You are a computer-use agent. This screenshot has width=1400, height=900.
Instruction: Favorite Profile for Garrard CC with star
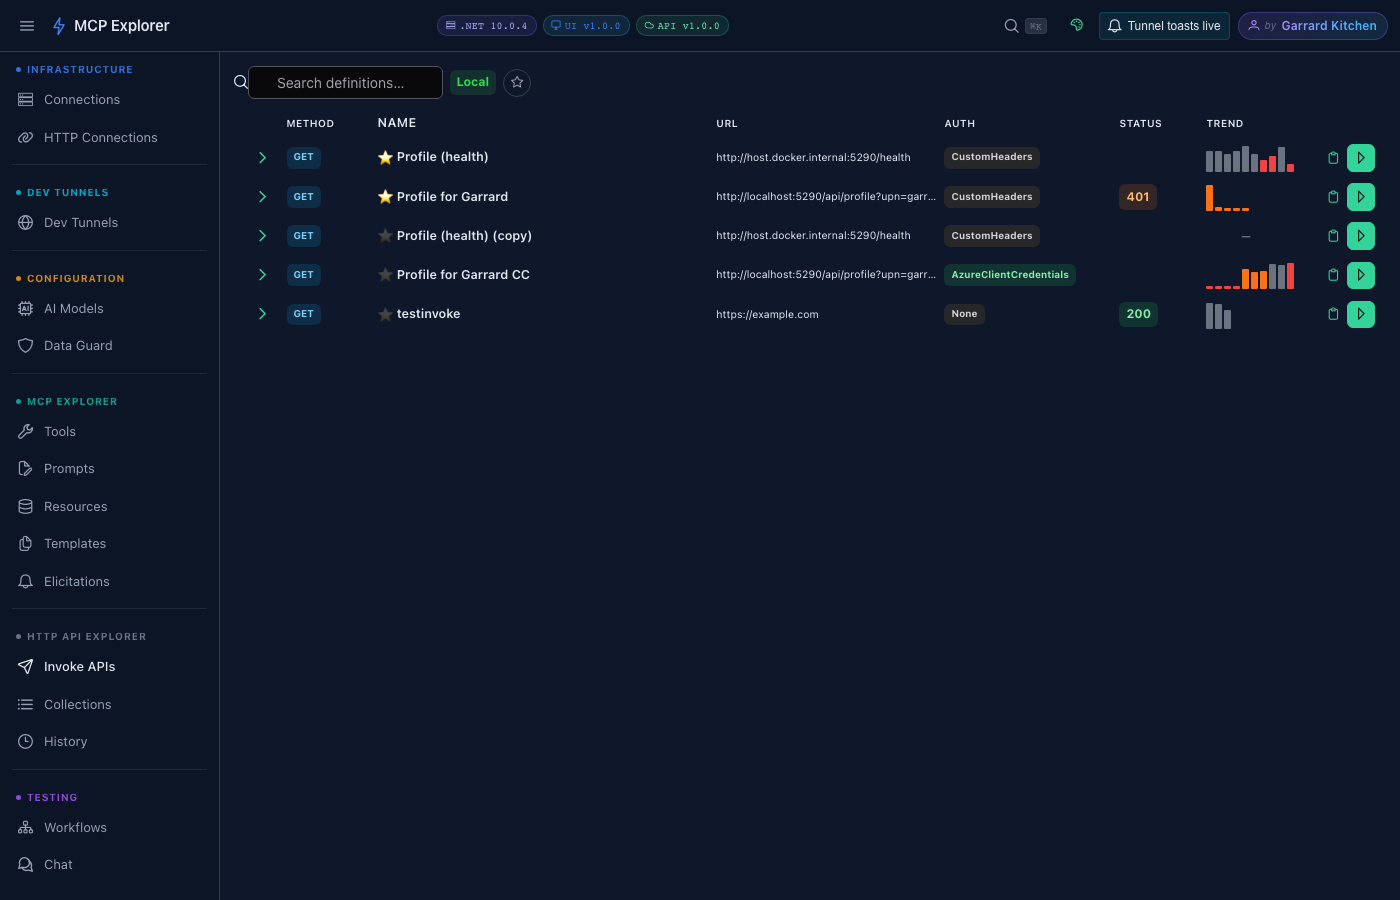(385, 275)
